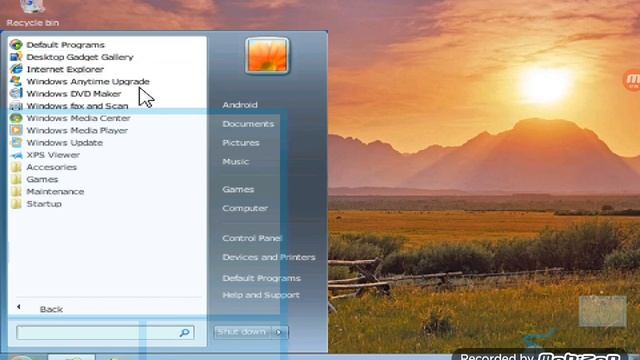This screenshot has height=360, width=640.
Task: Expand the Maintenance folder
Action: 55,191
